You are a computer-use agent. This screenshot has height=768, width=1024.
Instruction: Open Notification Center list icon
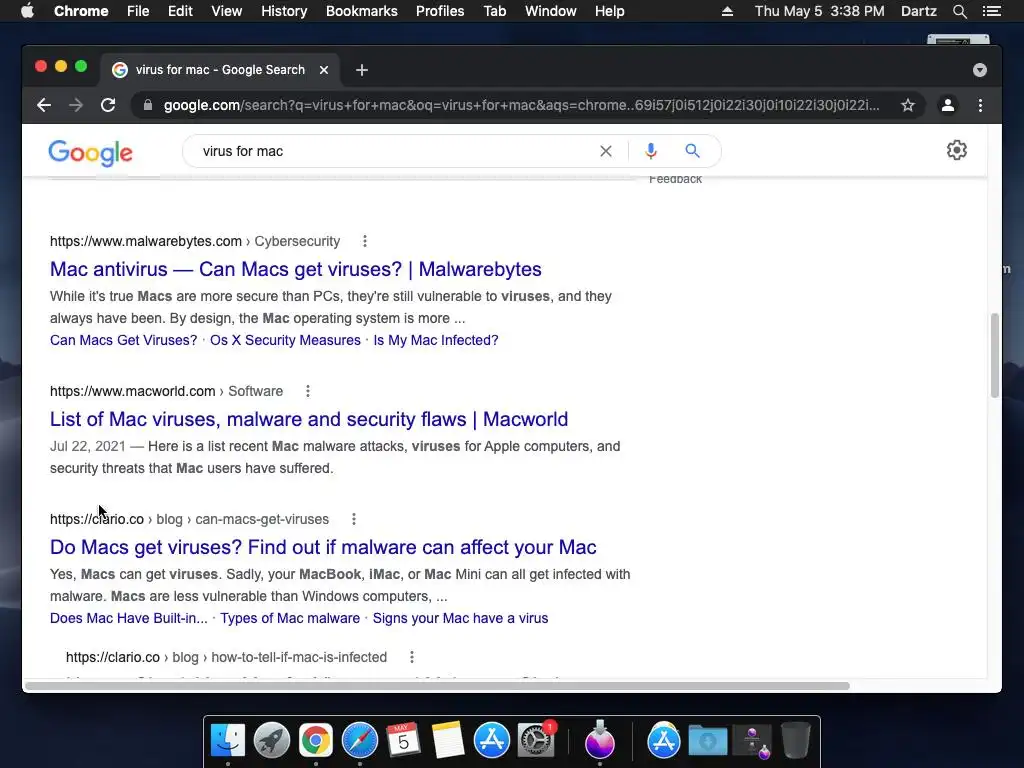tap(991, 11)
